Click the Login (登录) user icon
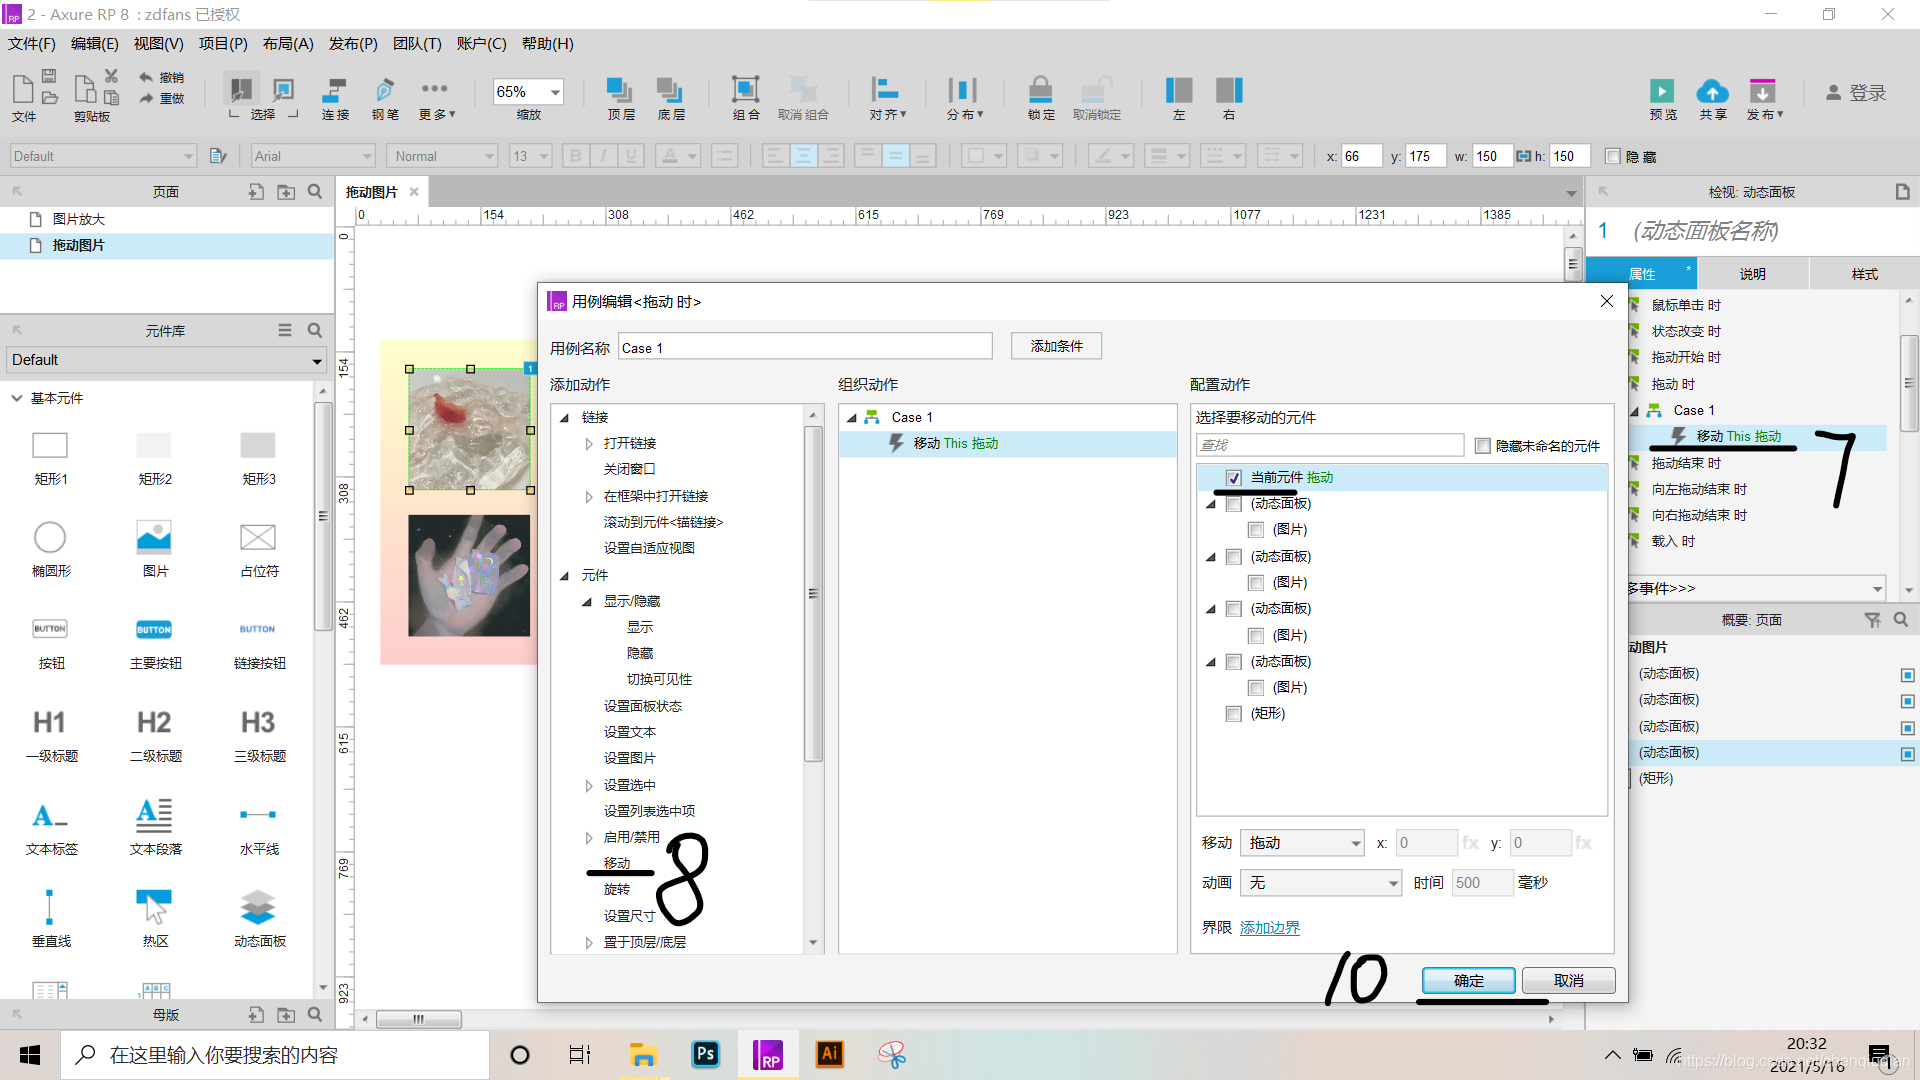Screen dimensions: 1920x1080 [x=1833, y=92]
